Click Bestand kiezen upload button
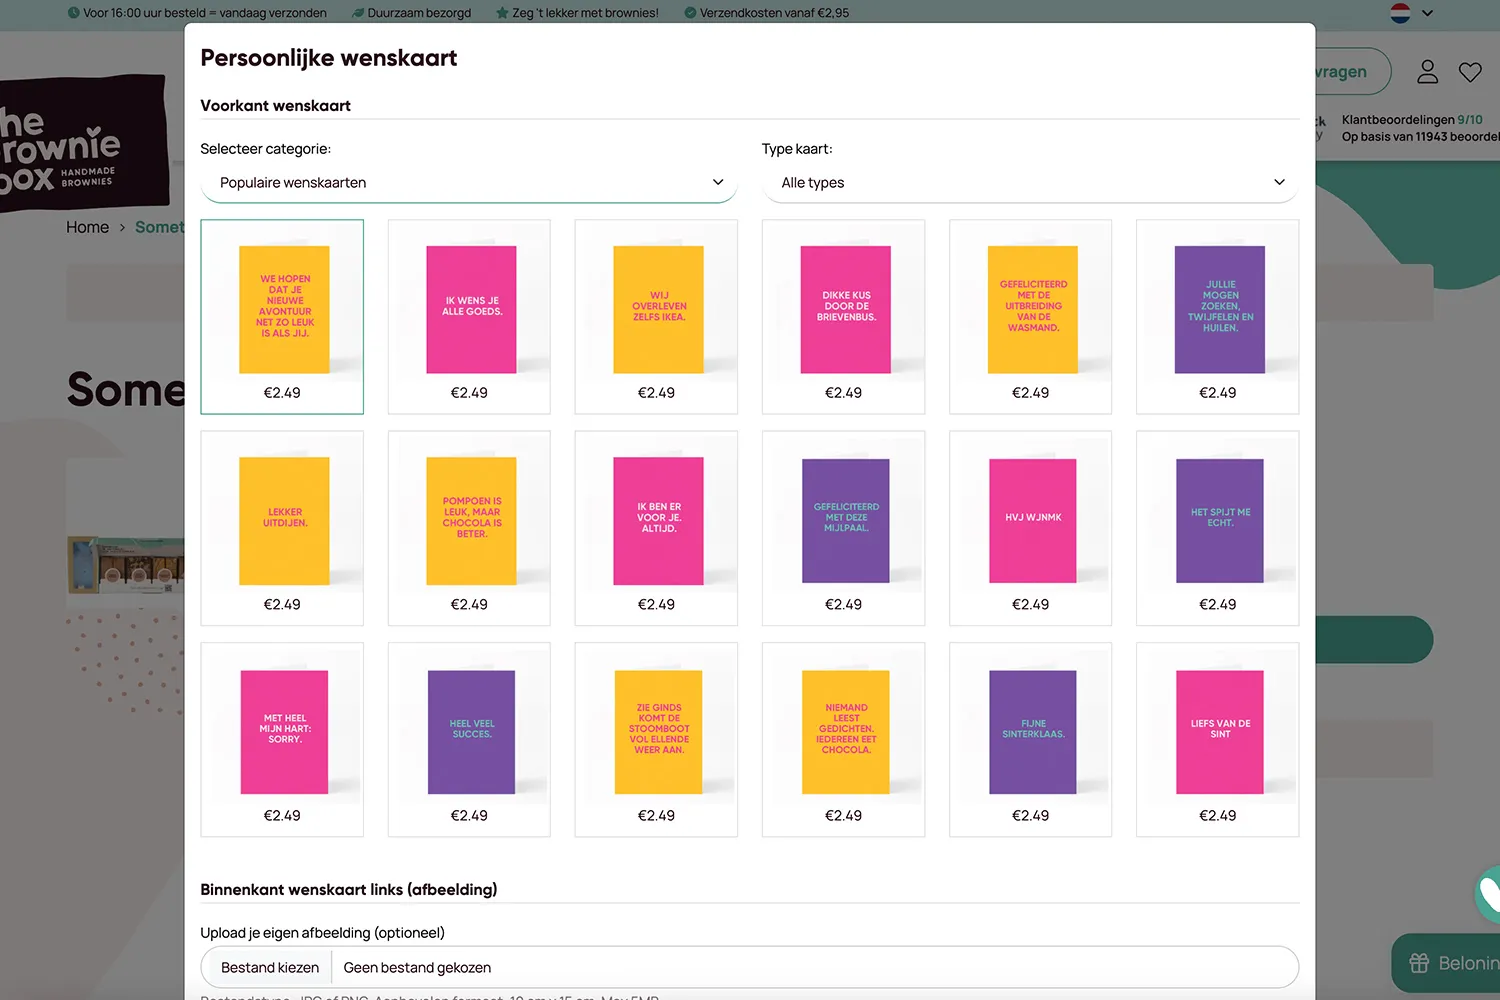The height and width of the screenshot is (1000, 1500). (x=270, y=968)
